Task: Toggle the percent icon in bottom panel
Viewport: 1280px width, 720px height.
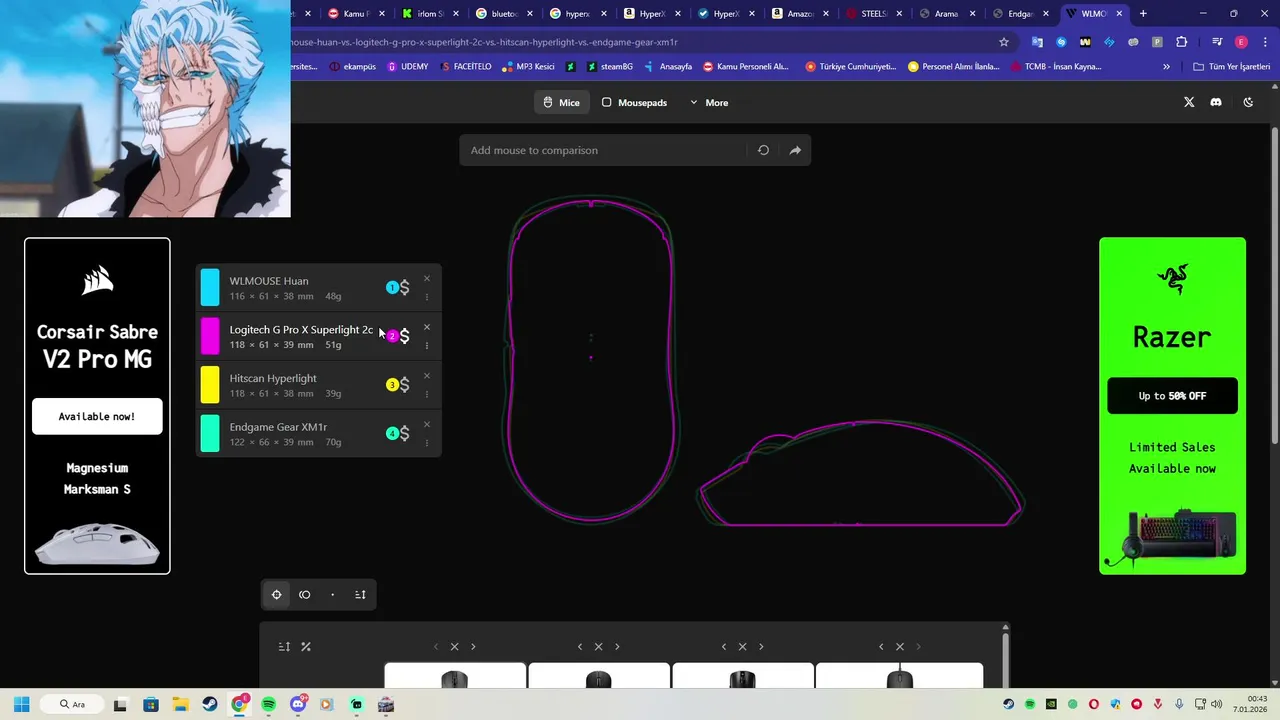Action: 306,647
